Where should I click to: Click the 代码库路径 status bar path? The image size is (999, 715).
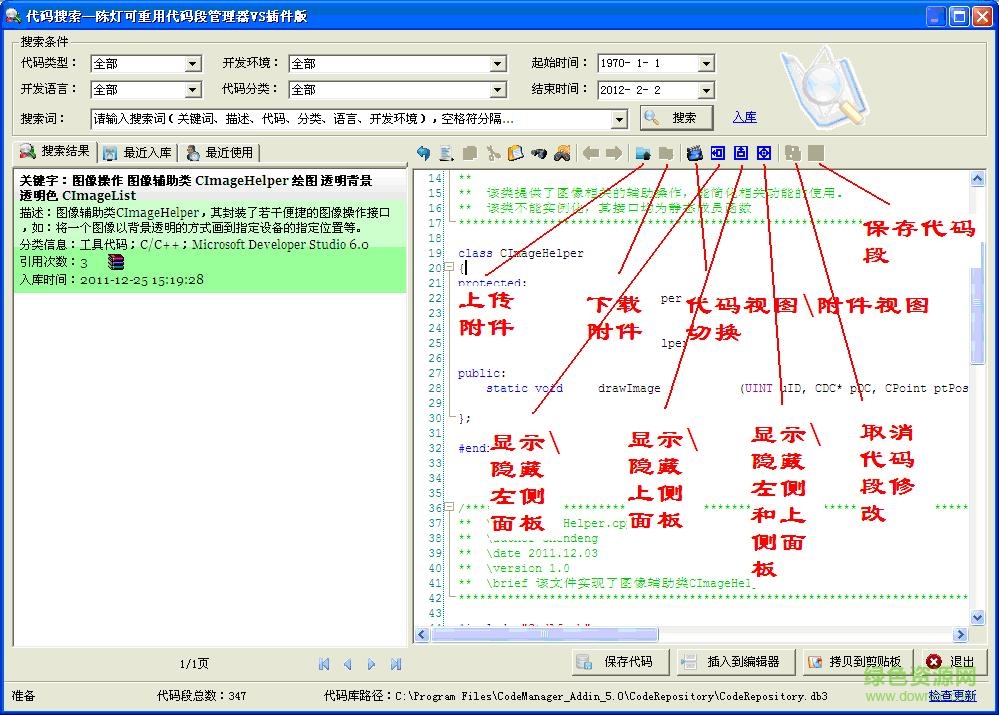[x=575, y=696]
